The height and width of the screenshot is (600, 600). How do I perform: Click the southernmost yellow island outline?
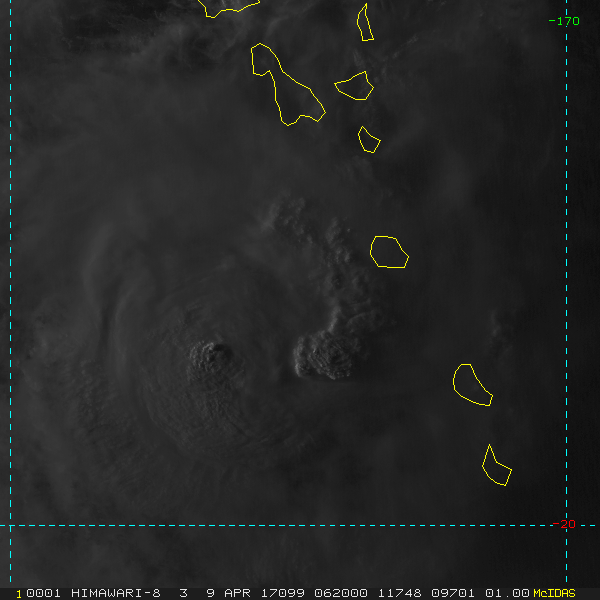point(495,467)
